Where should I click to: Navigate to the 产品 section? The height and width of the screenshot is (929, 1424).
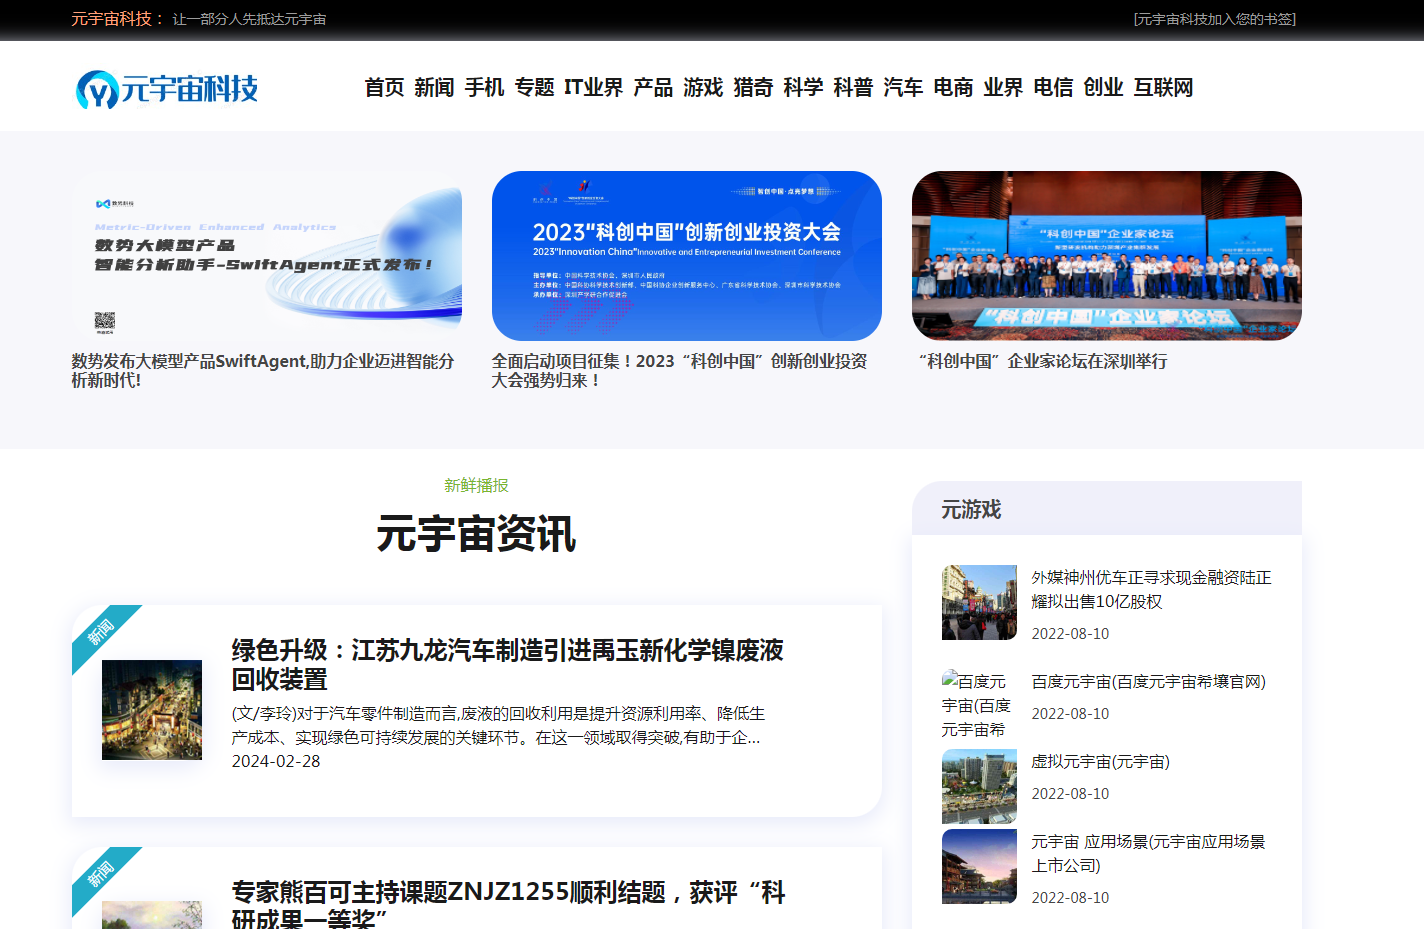[x=653, y=88]
